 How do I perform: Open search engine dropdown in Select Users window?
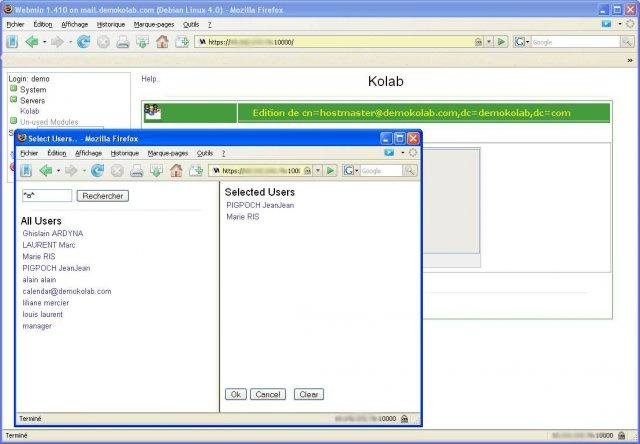coord(356,171)
